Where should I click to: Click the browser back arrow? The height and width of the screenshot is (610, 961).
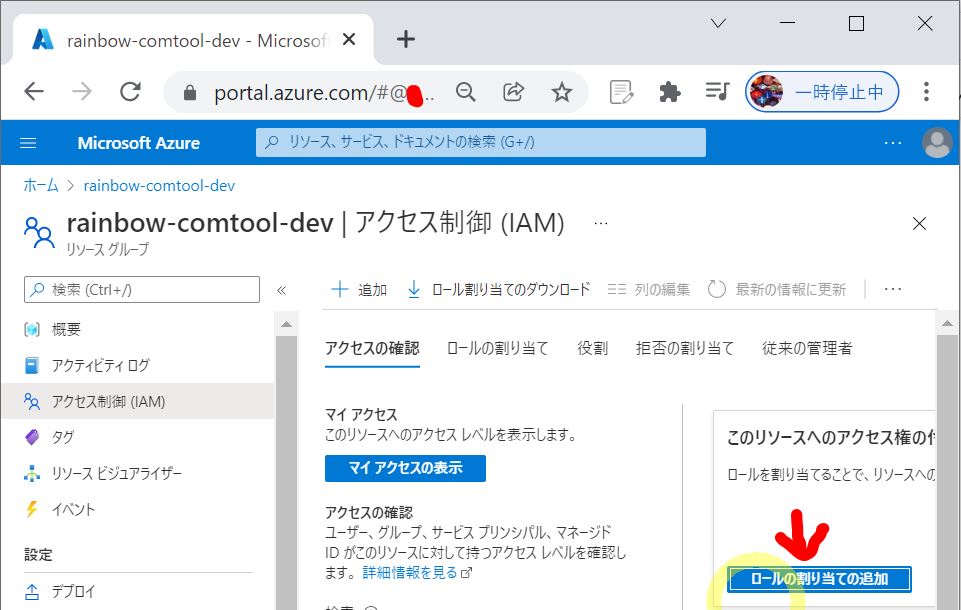[x=34, y=92]
